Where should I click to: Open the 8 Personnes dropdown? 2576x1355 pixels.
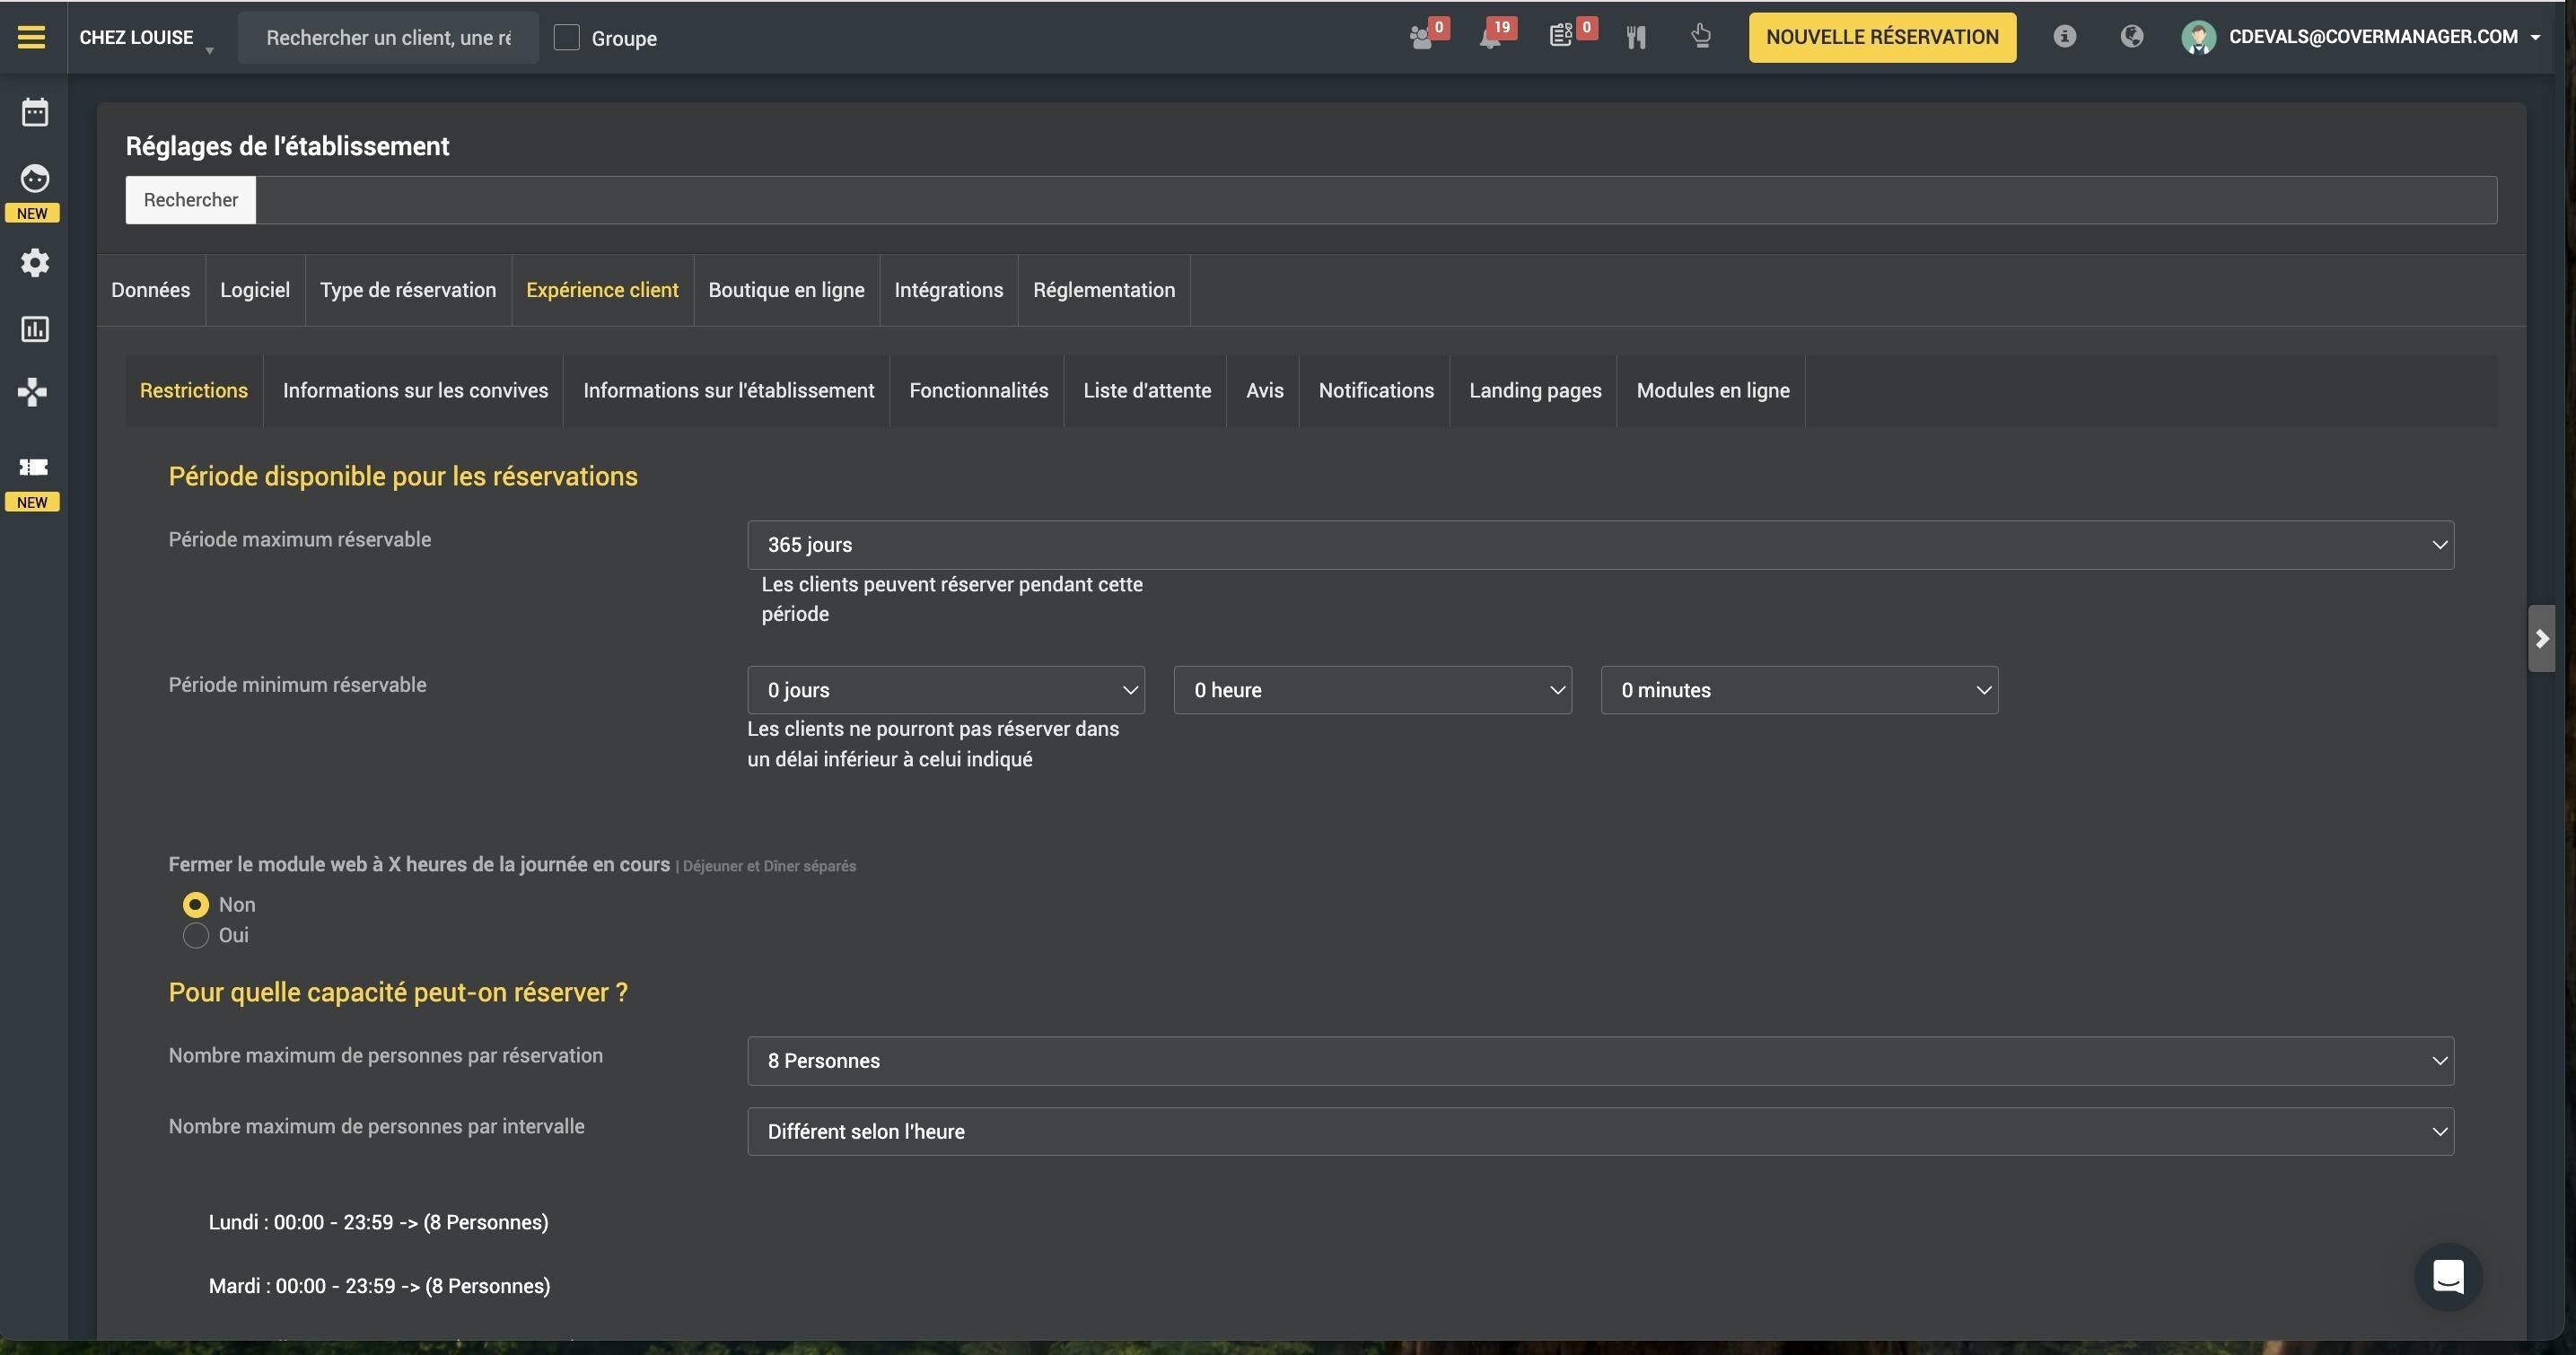tap(1600, 1061)
